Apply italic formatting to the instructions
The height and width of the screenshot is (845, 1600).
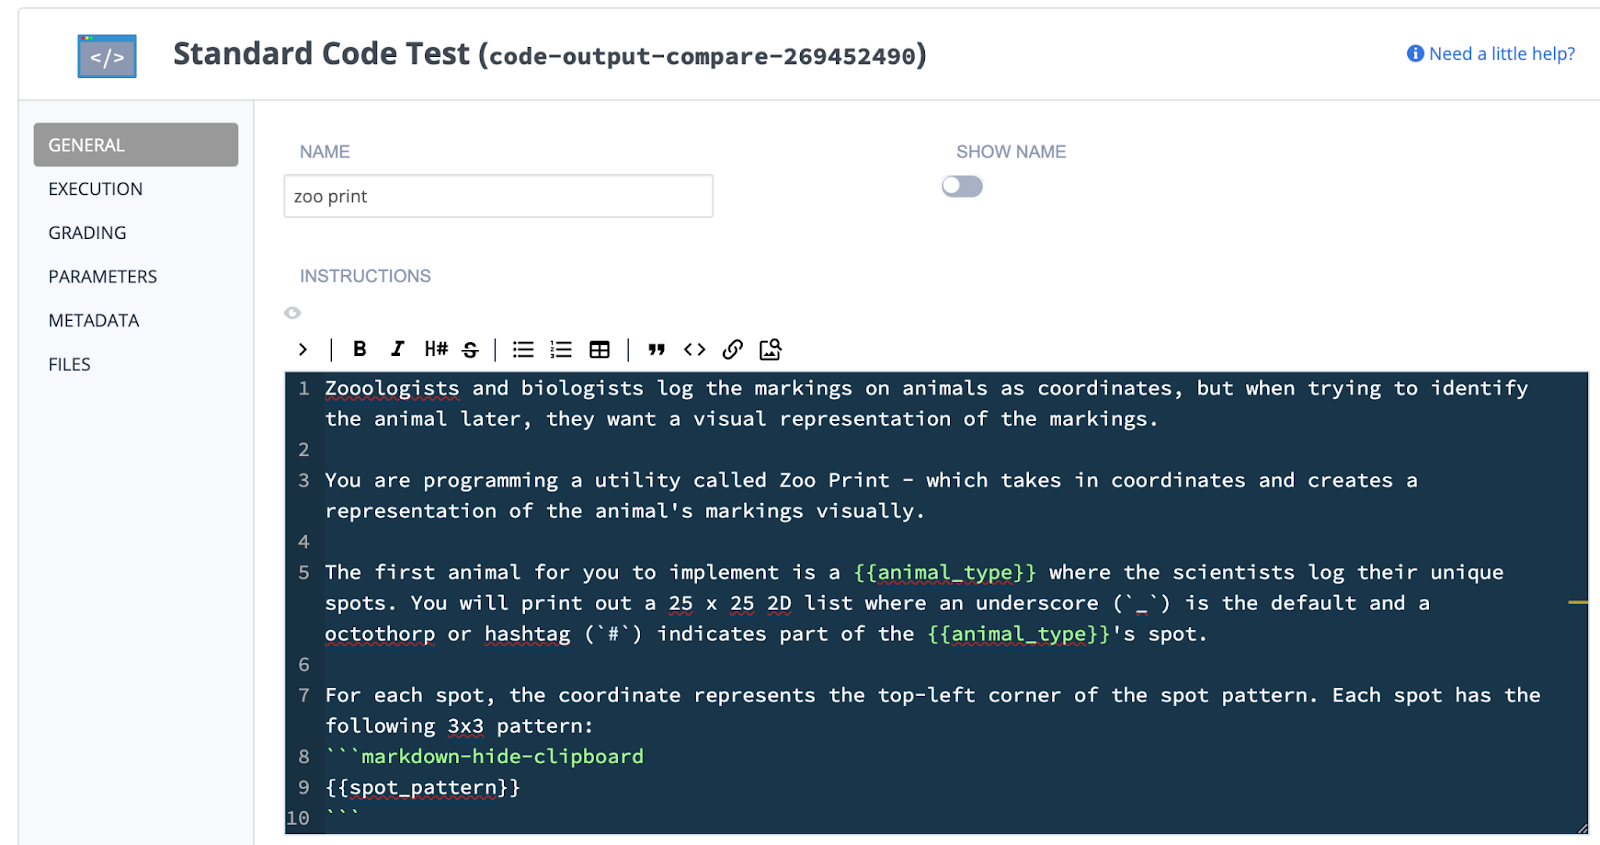(x=397, y=349)
